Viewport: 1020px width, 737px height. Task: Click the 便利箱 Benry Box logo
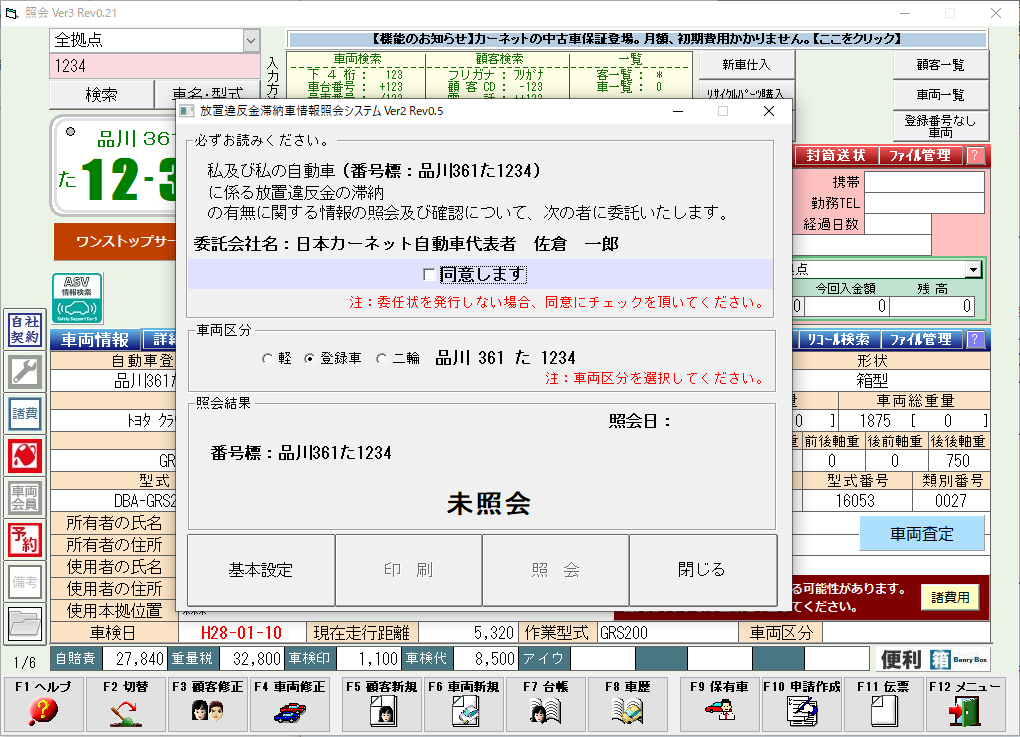(933, 659)
